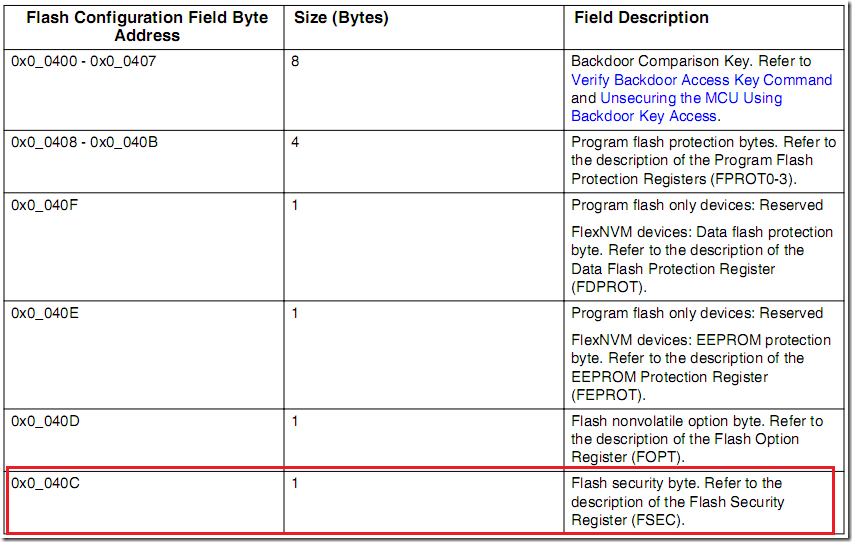The image size is (852, 542).
Task: Click the Backdoor Comparison Key text
Action: (653, 61)
